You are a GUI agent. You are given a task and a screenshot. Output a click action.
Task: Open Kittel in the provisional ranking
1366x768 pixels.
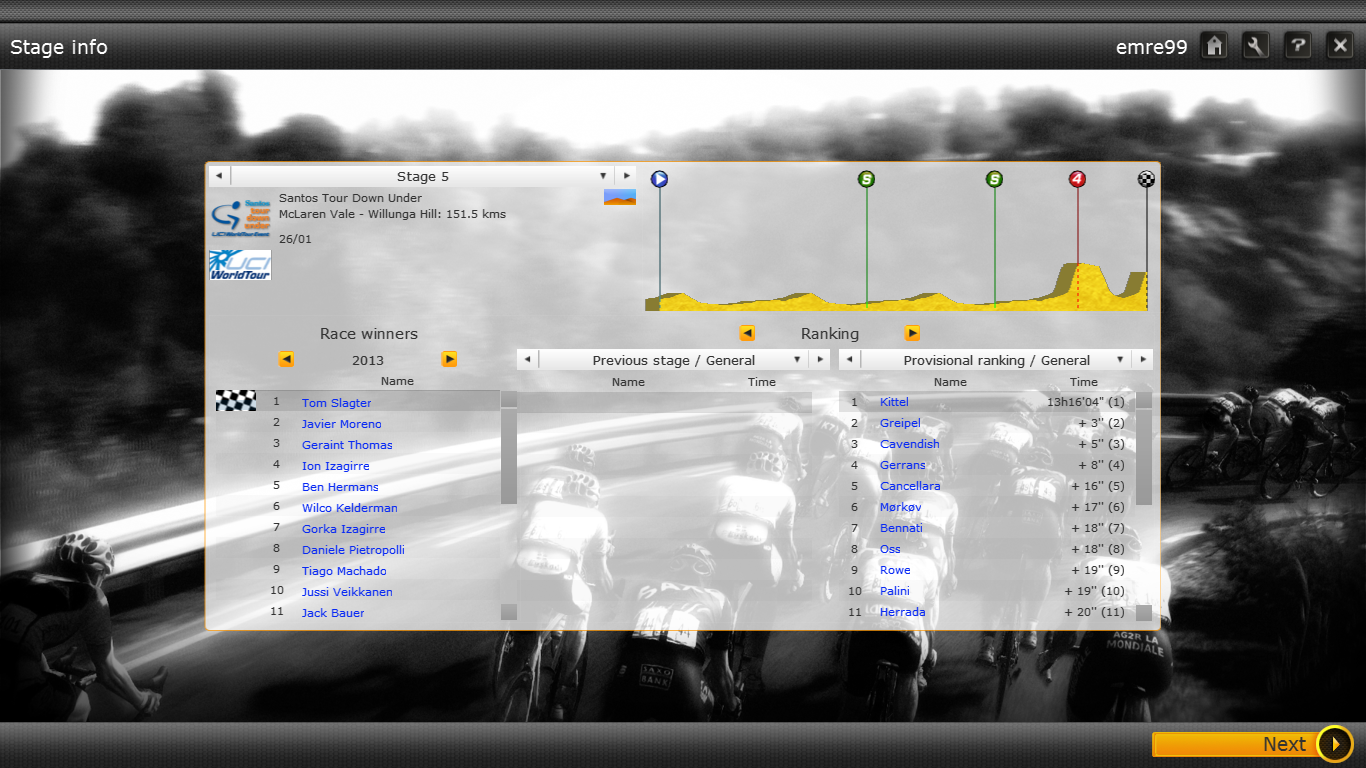[894, 402]
